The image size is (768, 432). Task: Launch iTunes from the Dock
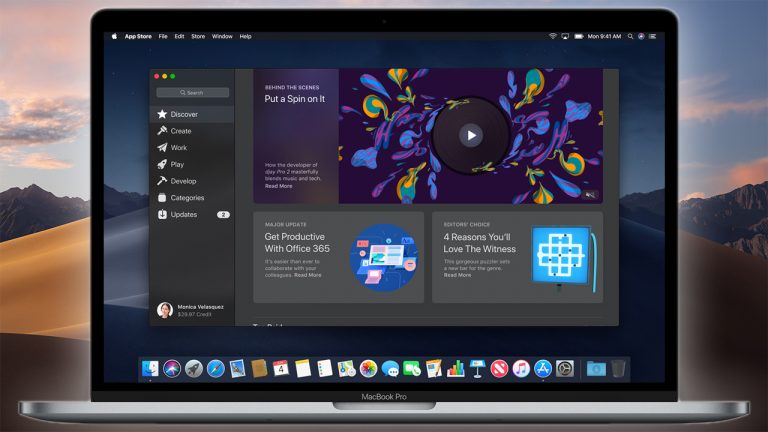(x=521, y=368)
